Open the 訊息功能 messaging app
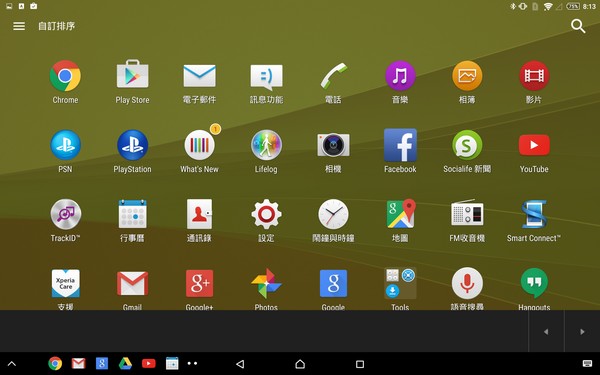This screenshot has height=375, width=600. point(266,77)
